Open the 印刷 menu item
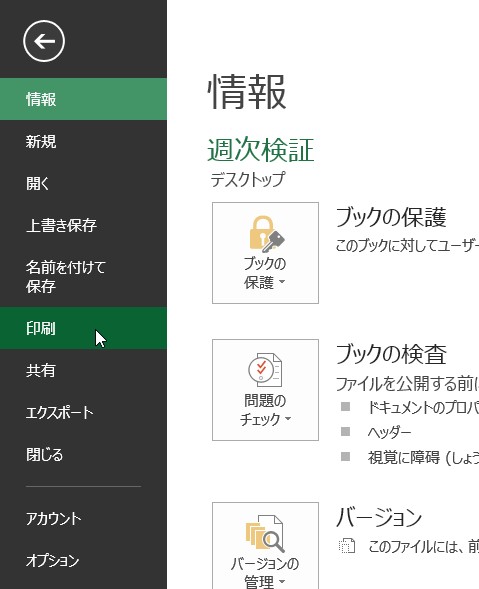Viewport: 479px width, 589px height. pyautogui.click(x=83, y=328)
